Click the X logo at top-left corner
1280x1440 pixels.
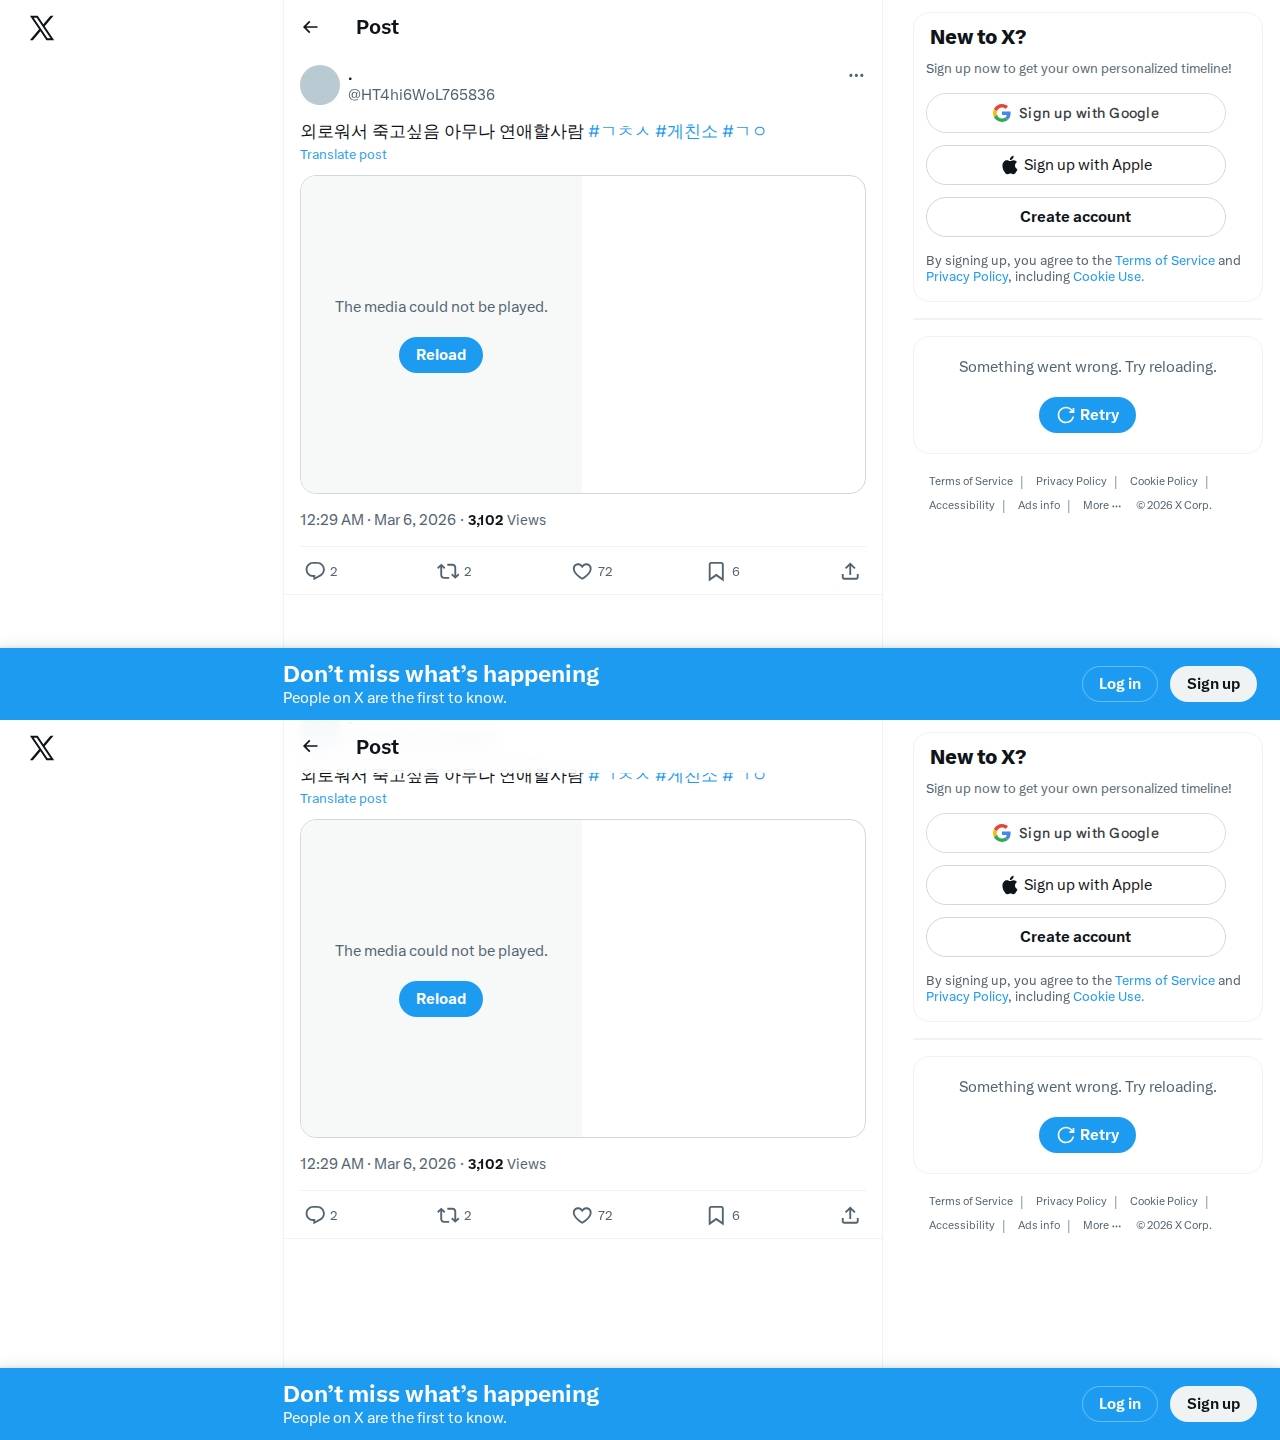[x=42, y=28]
